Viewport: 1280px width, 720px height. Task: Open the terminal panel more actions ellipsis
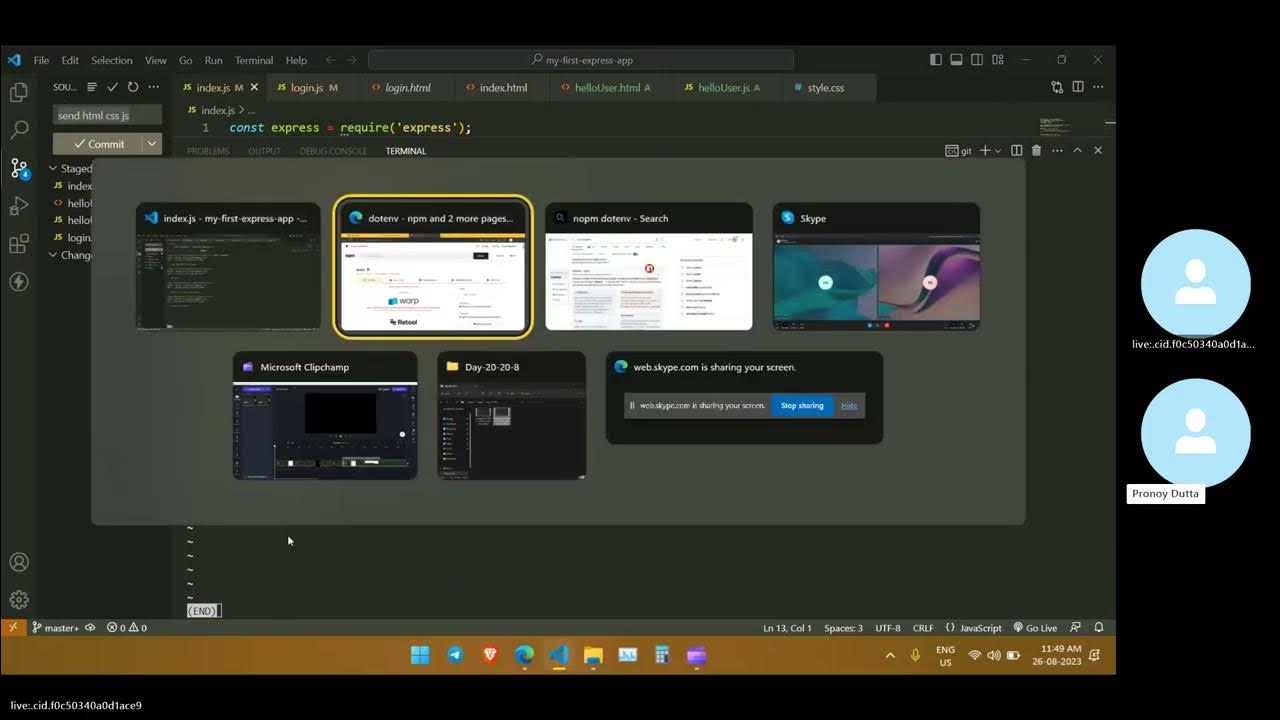tap(1056, 150)
